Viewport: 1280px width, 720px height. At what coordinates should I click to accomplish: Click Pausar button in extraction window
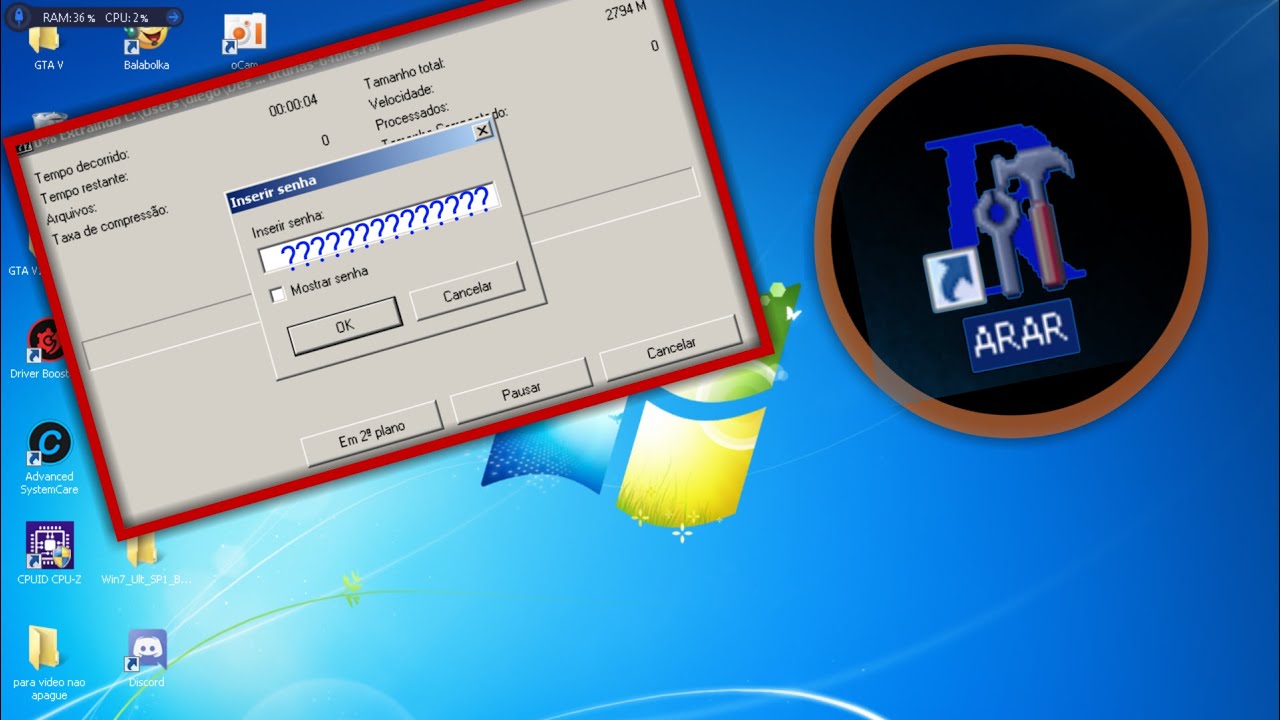click(x=521, y=390)
